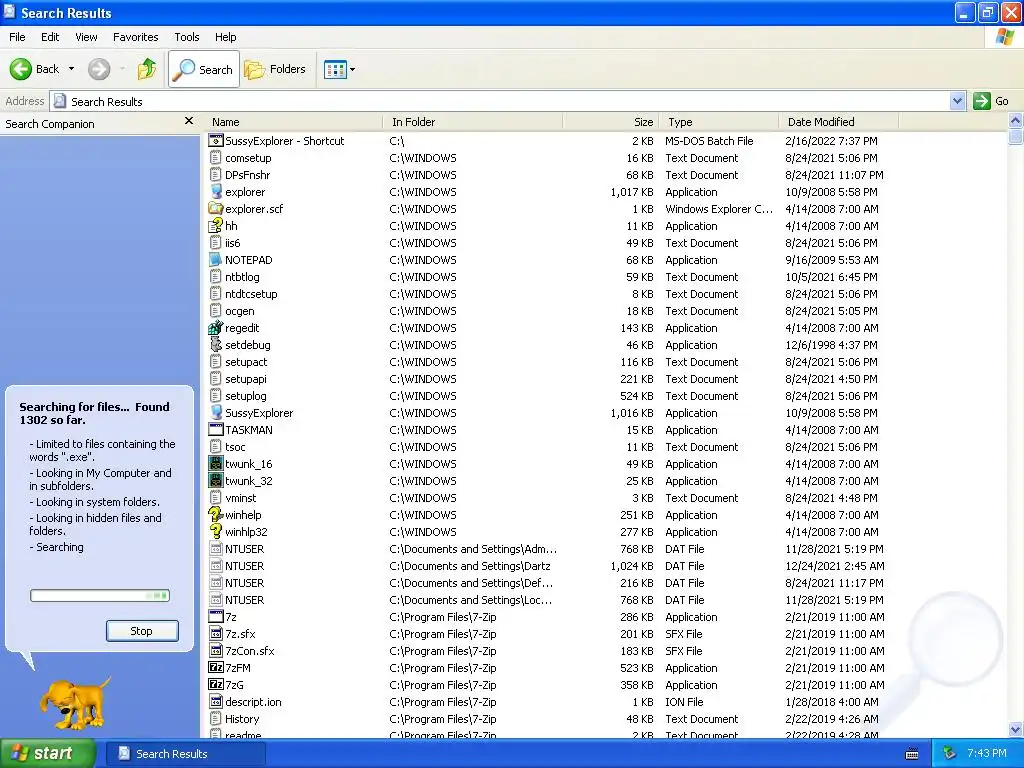The height and width of the screenshot is (768, 1024).
Task: Open the Help menu
Action: [225, 37]
